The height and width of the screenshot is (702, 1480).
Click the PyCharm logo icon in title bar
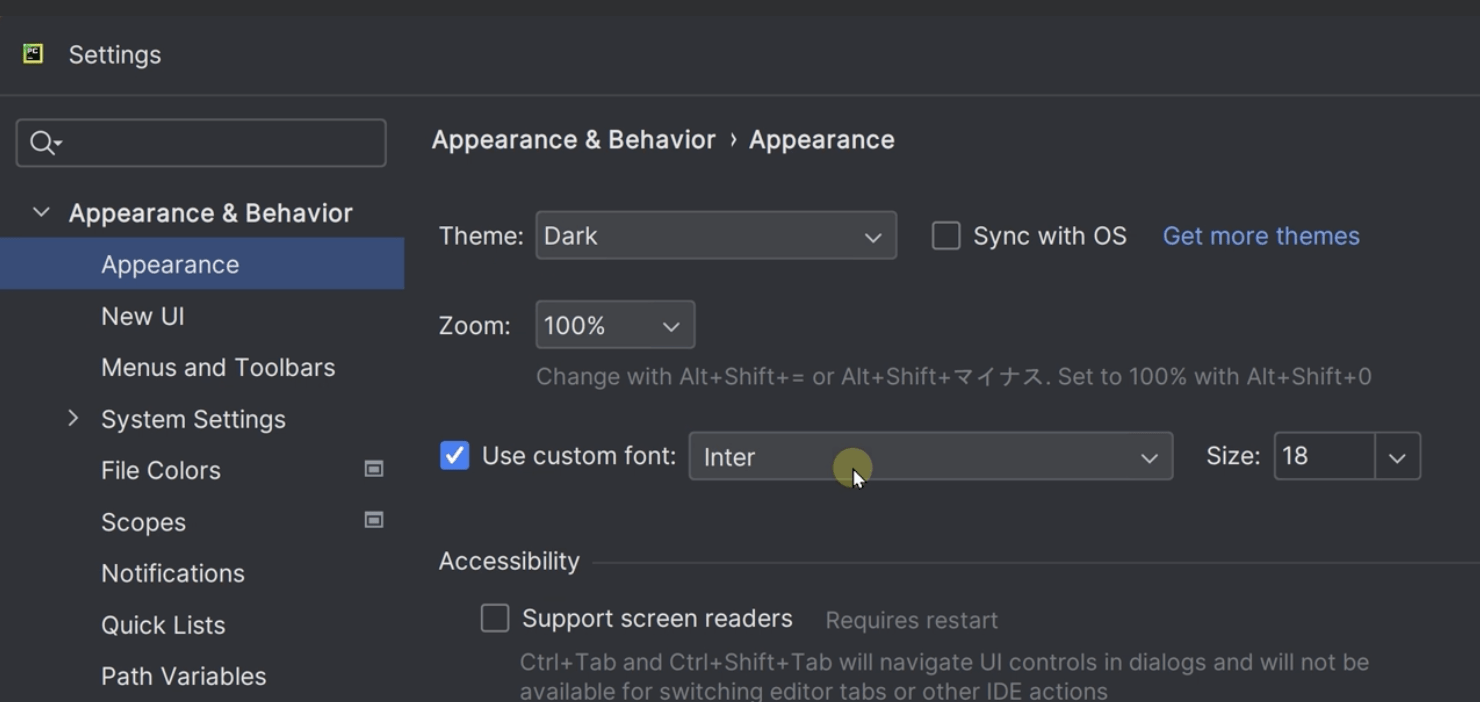(33, 54)
